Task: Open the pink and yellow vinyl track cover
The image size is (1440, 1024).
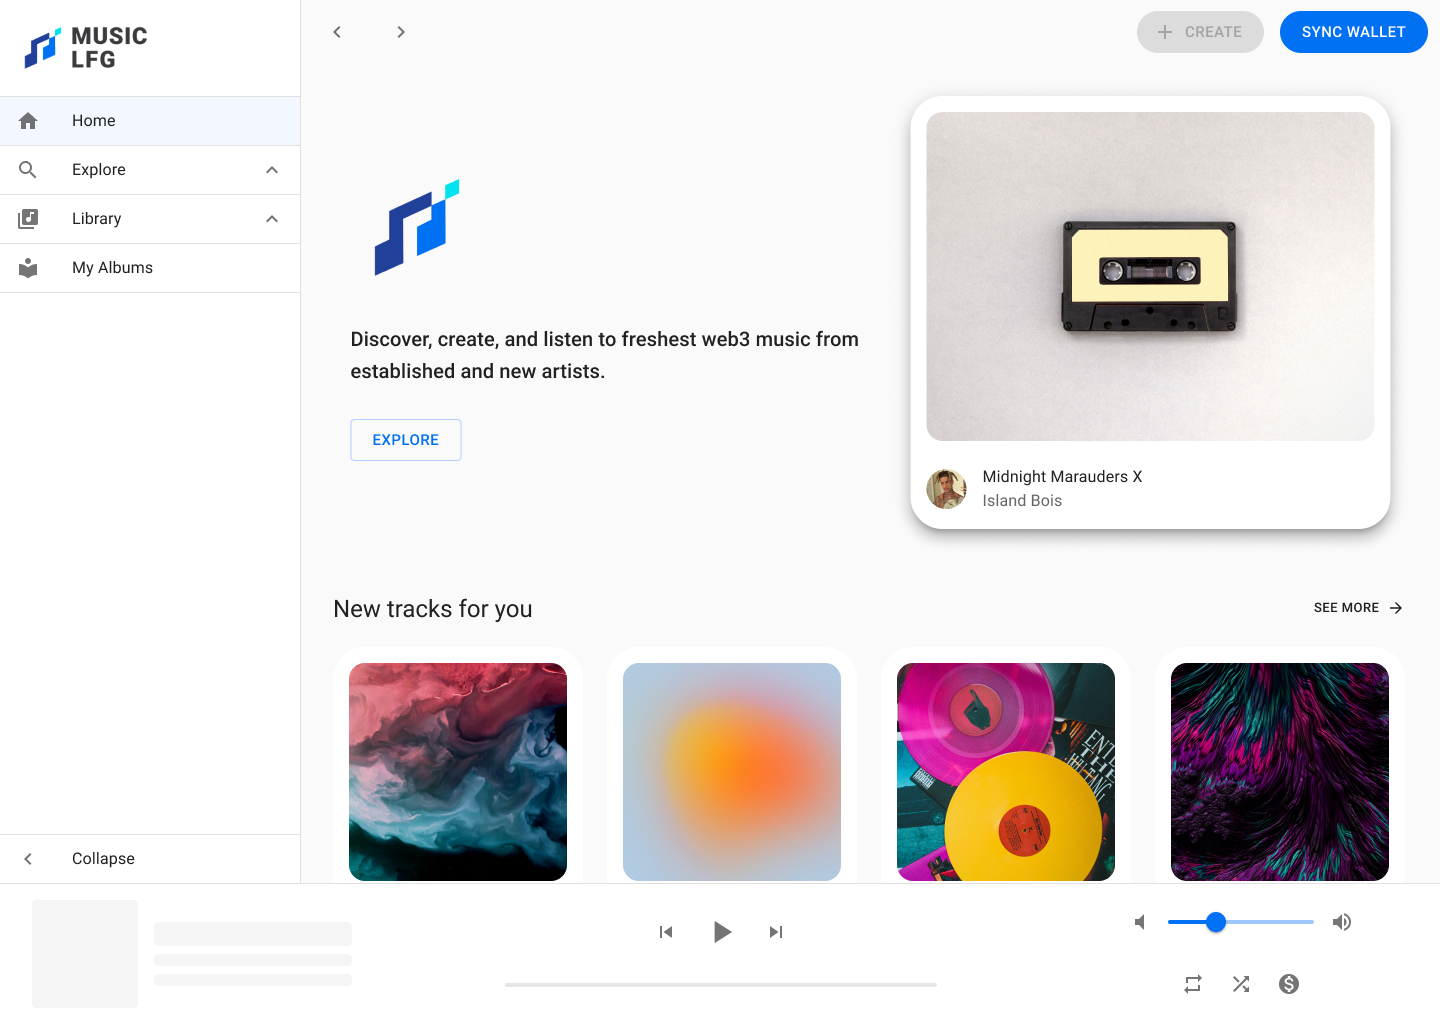Action: pyautogui.click(x=1006, y=772)
